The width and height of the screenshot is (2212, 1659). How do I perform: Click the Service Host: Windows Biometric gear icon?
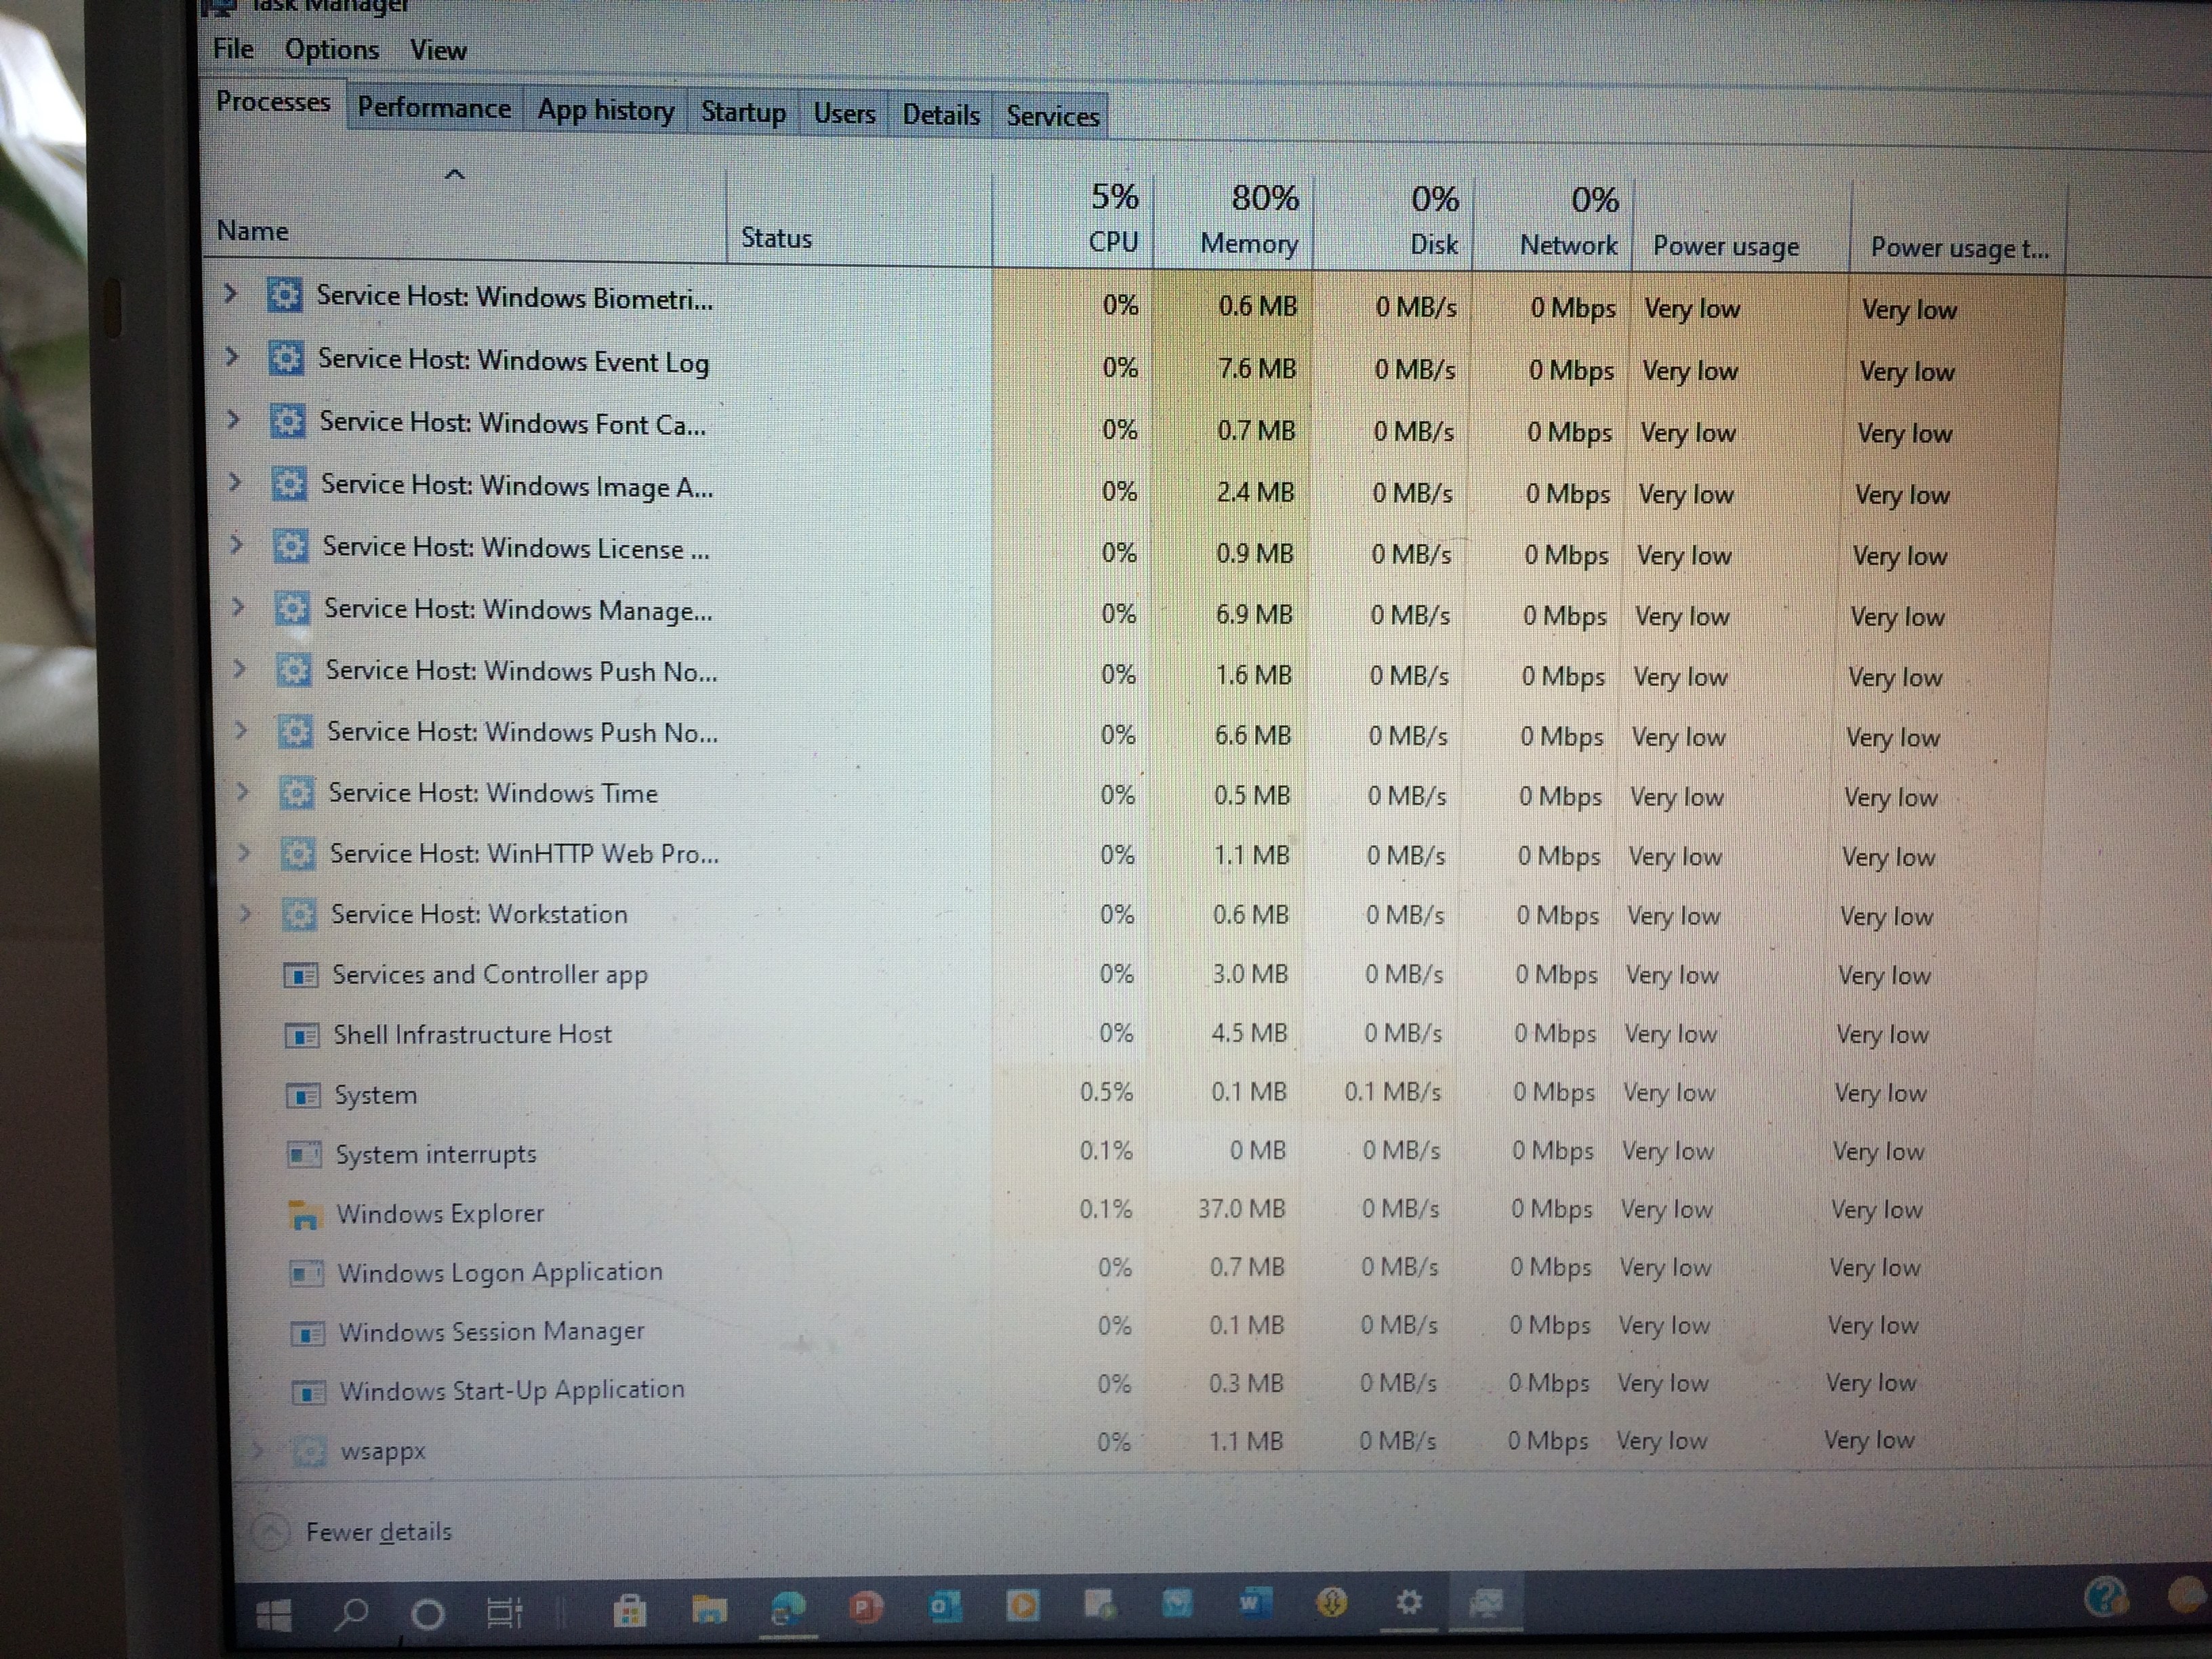[284, 296]
